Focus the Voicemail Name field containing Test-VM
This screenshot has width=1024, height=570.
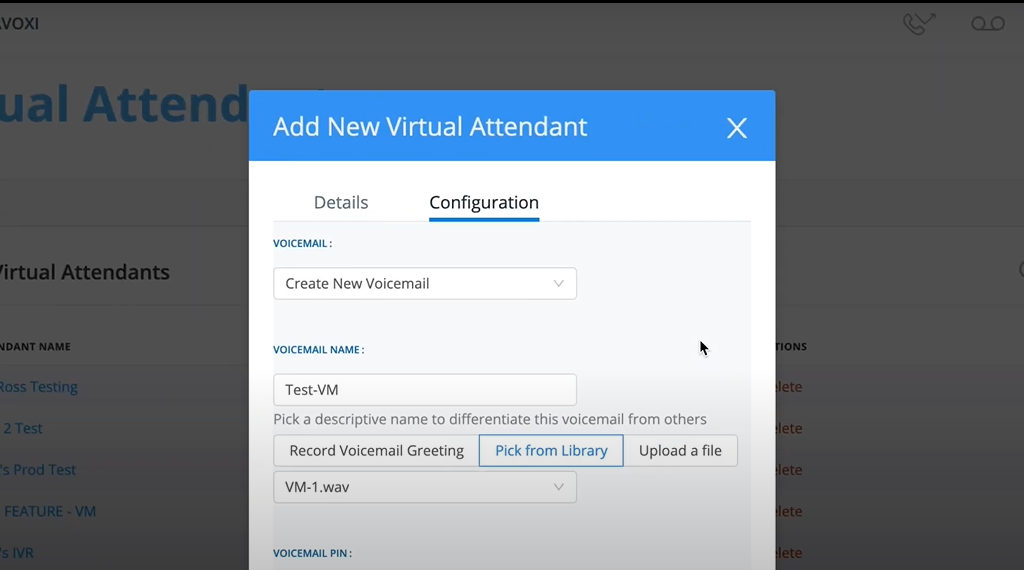pos(425,390)
